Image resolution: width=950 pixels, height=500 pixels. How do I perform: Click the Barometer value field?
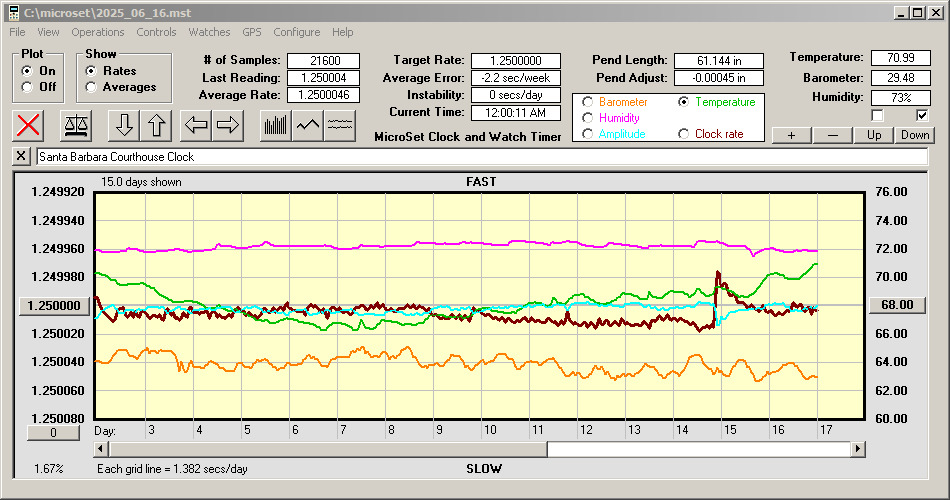[900, 78]
